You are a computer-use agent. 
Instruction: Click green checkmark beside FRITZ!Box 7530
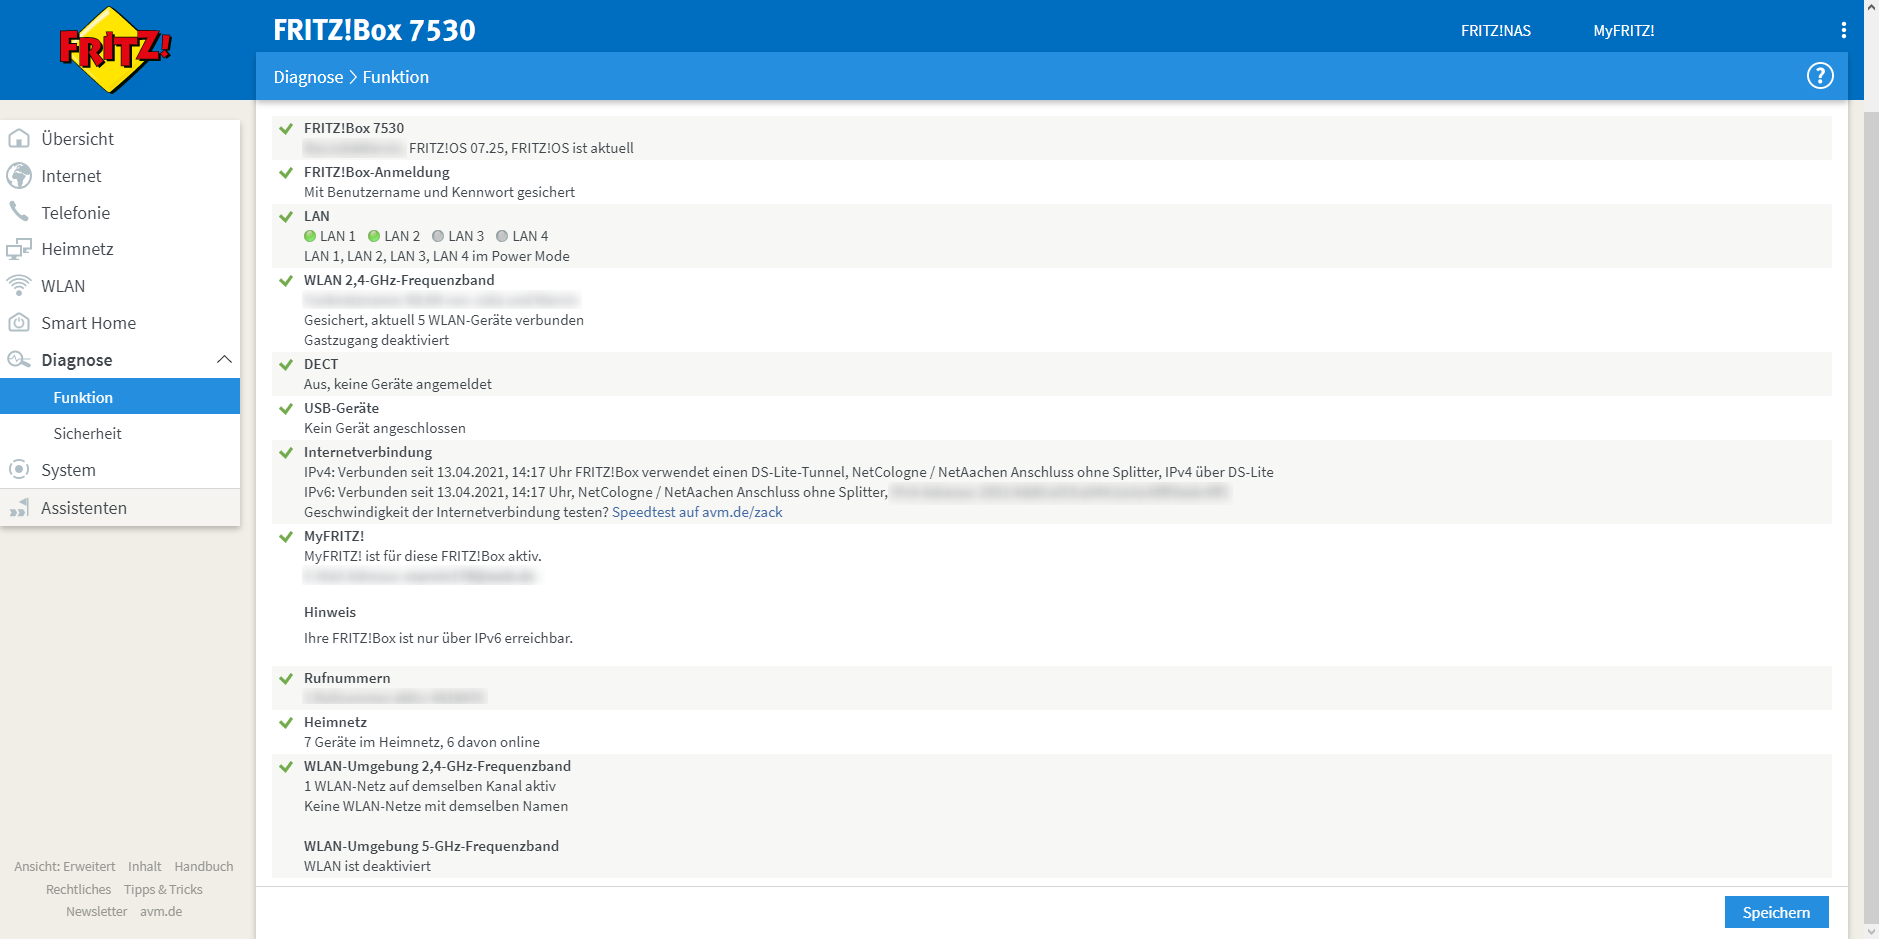[286, 129]
